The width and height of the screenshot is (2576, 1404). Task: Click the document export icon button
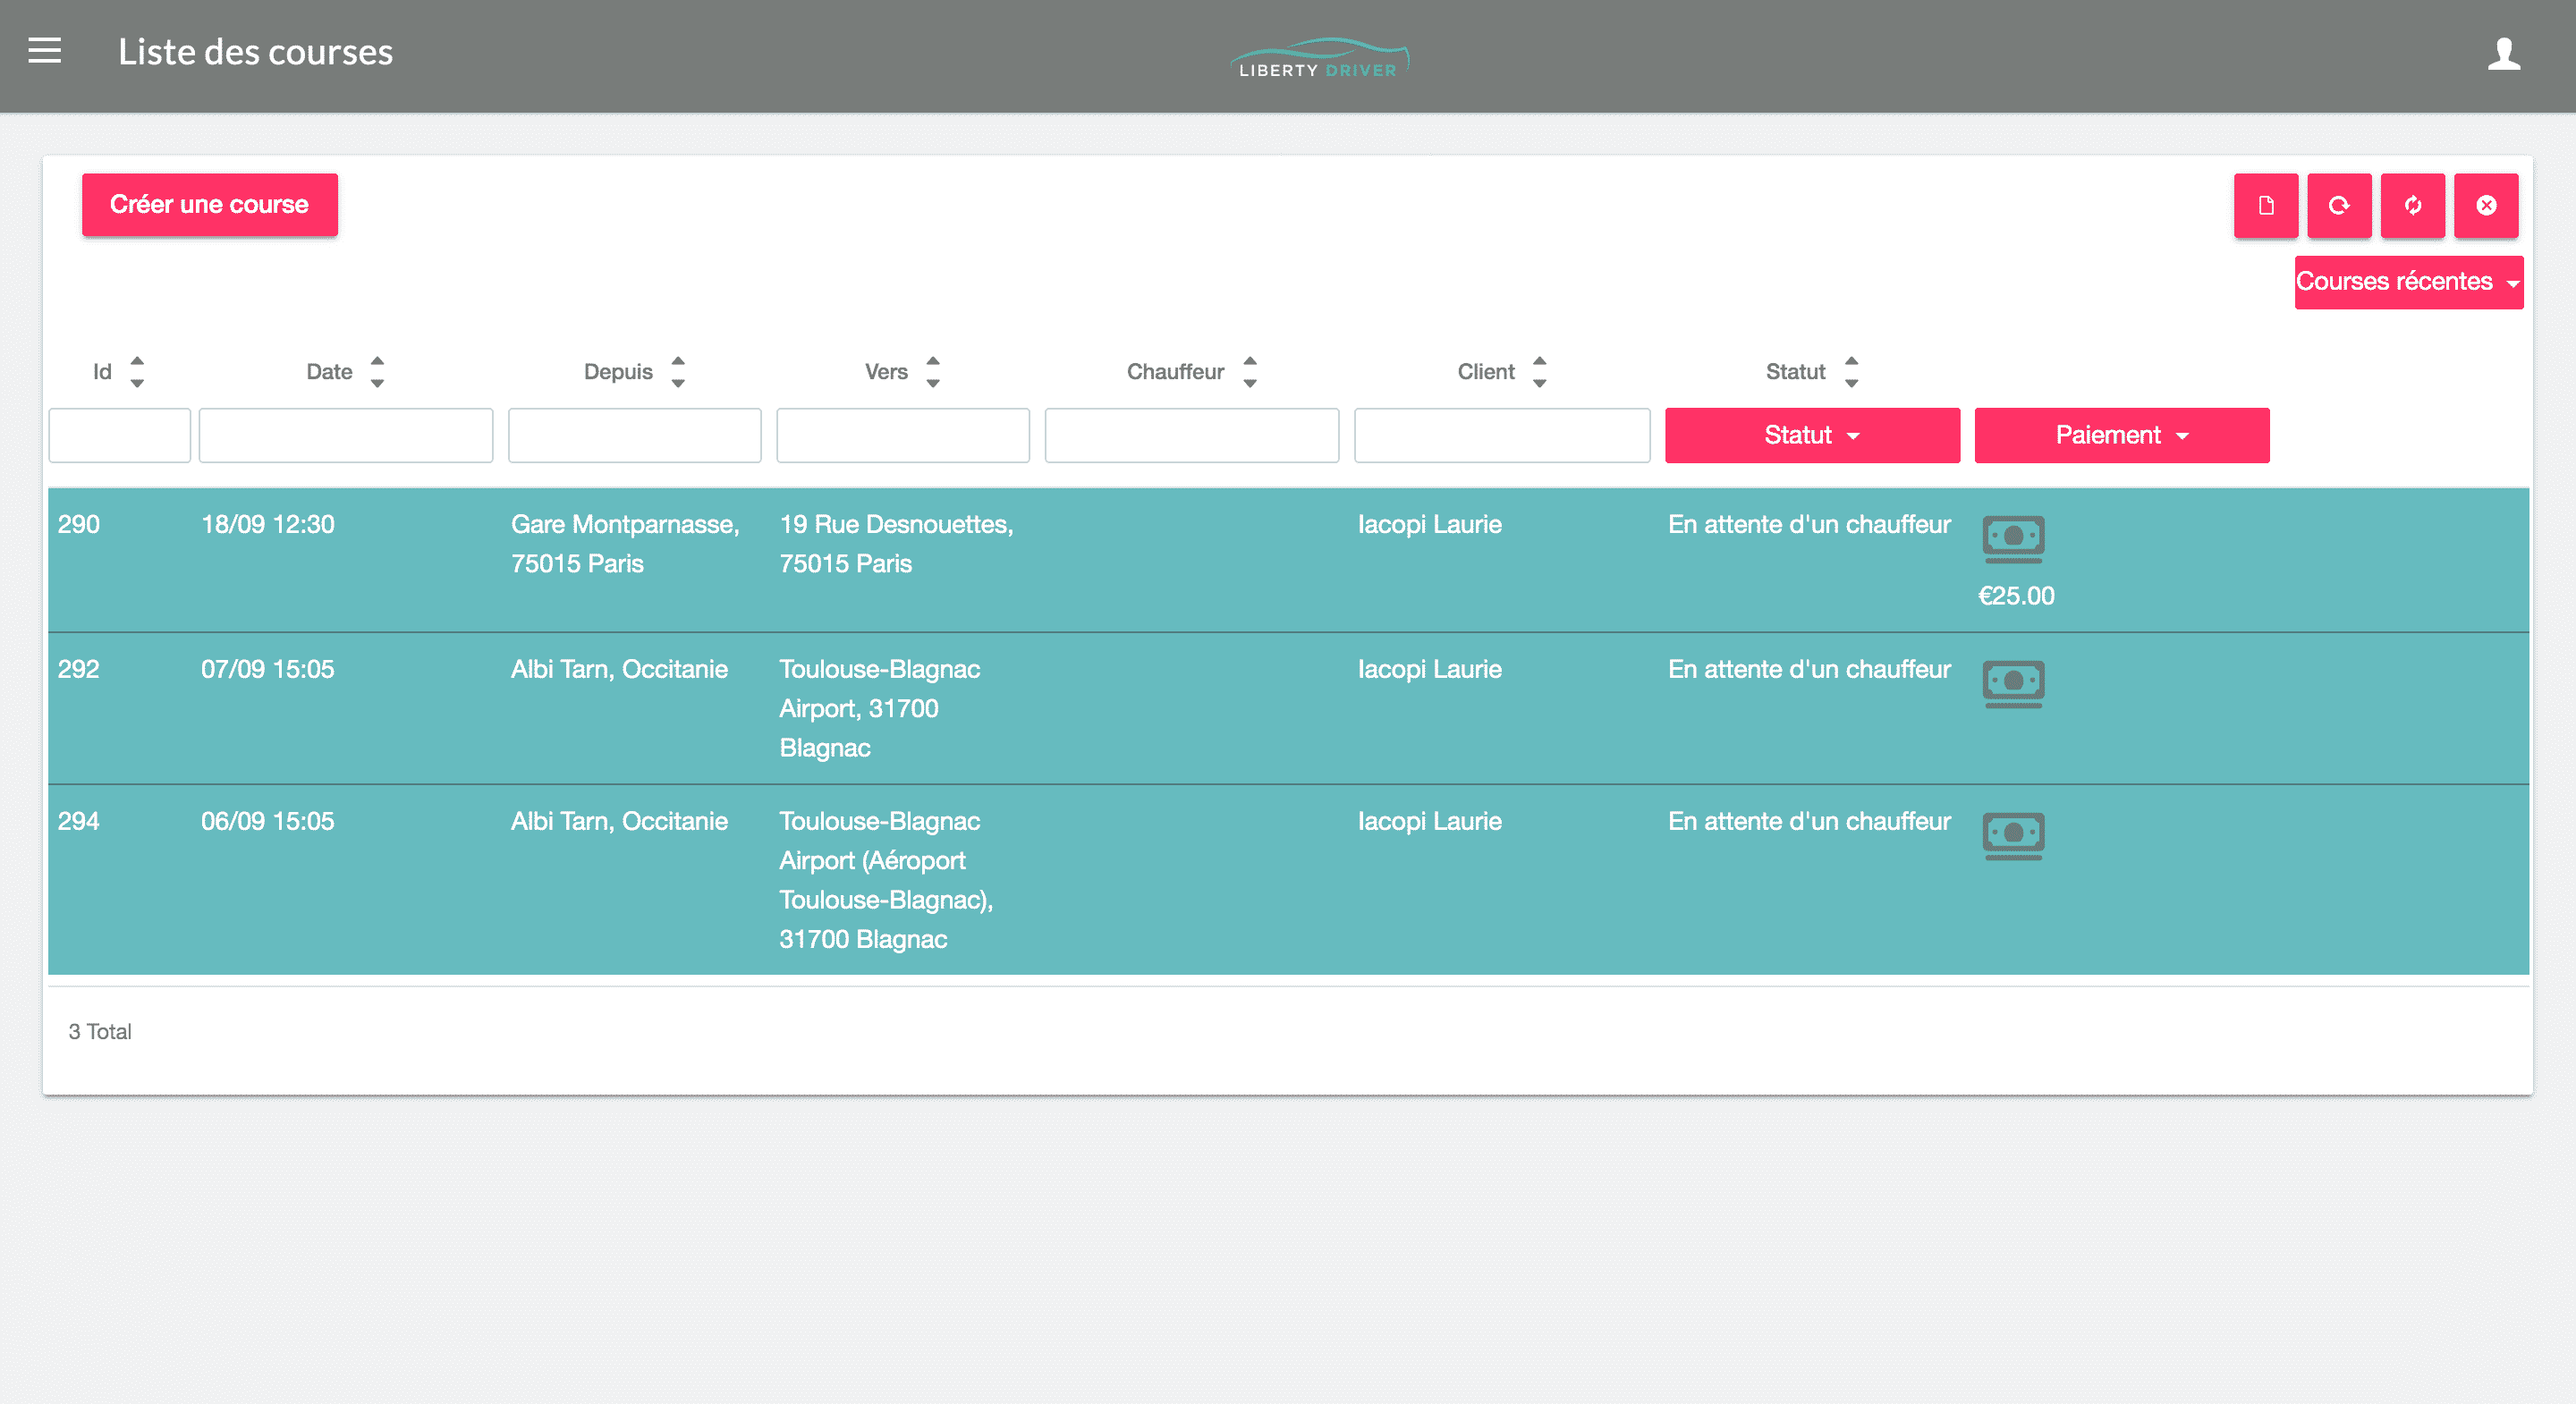pyautogui.click(x=2265, y=205)
